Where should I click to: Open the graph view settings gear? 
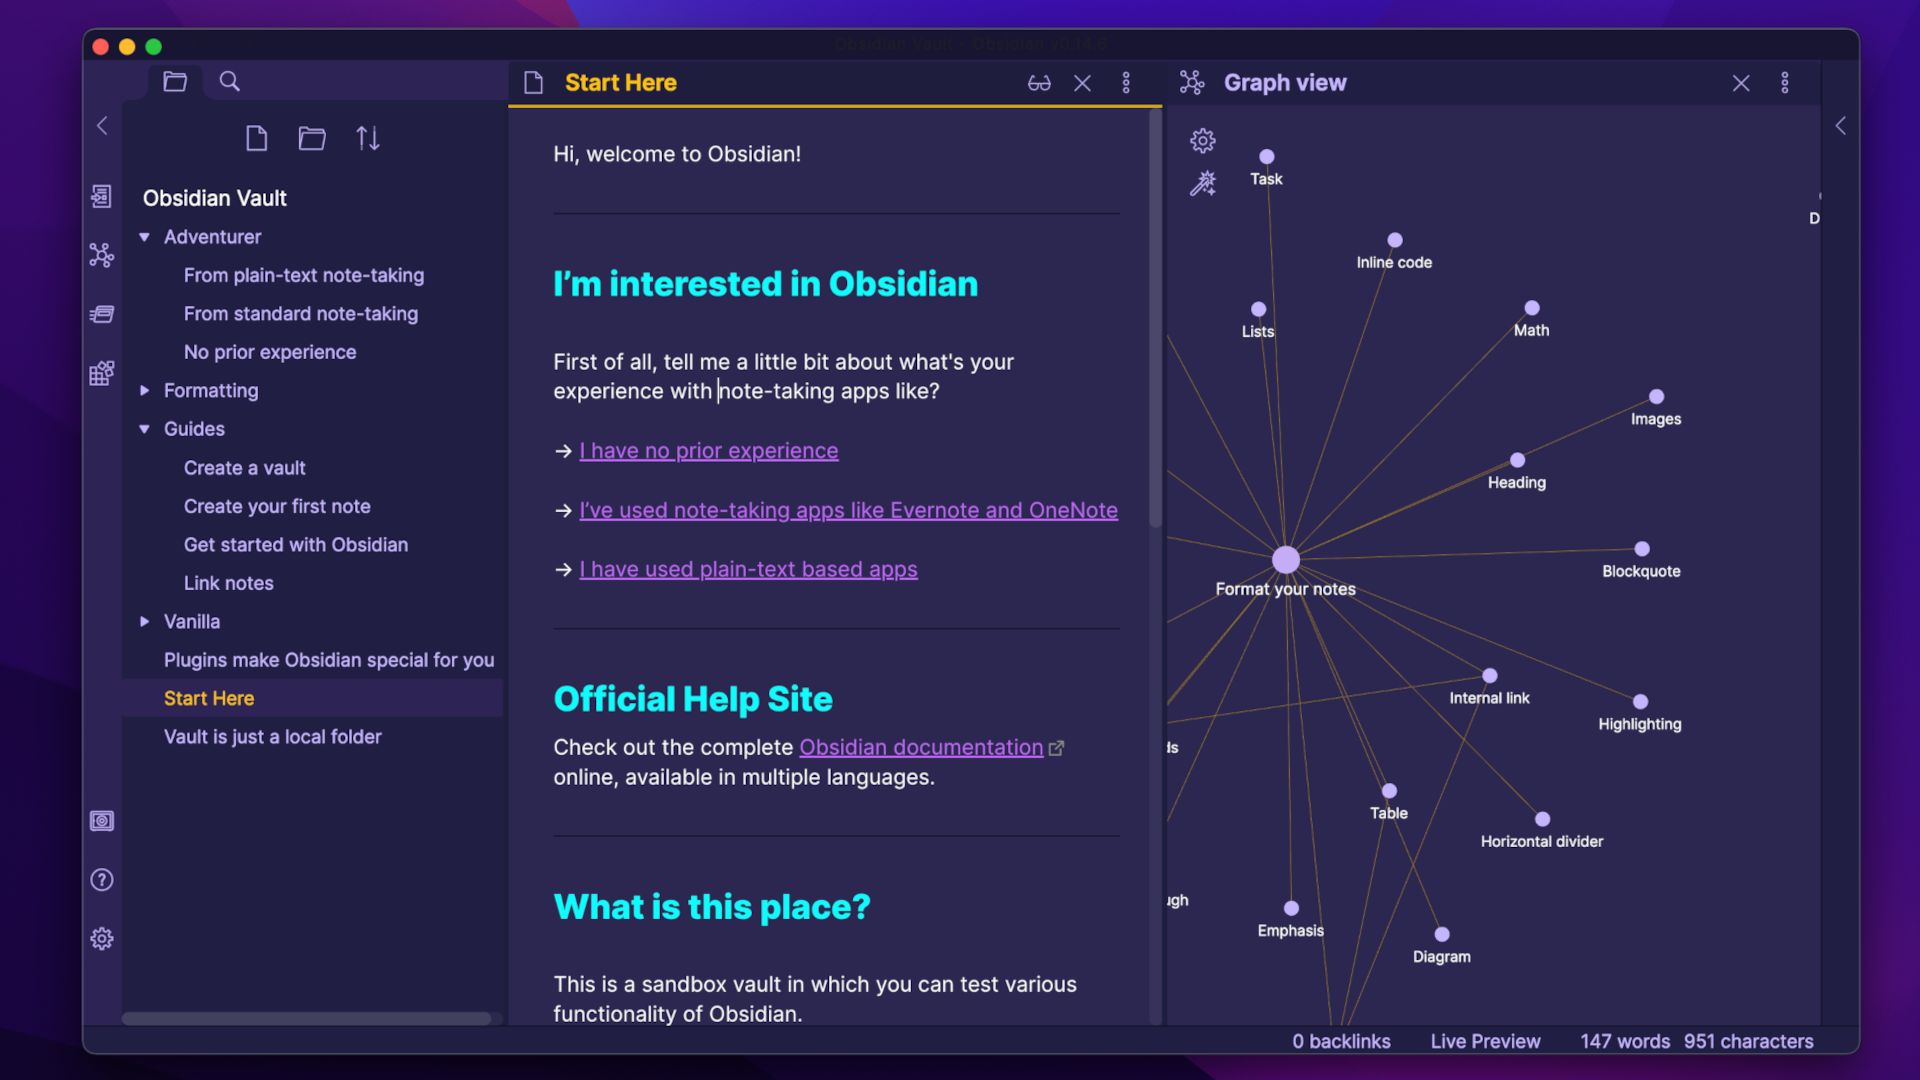(x=1203, y=141)
